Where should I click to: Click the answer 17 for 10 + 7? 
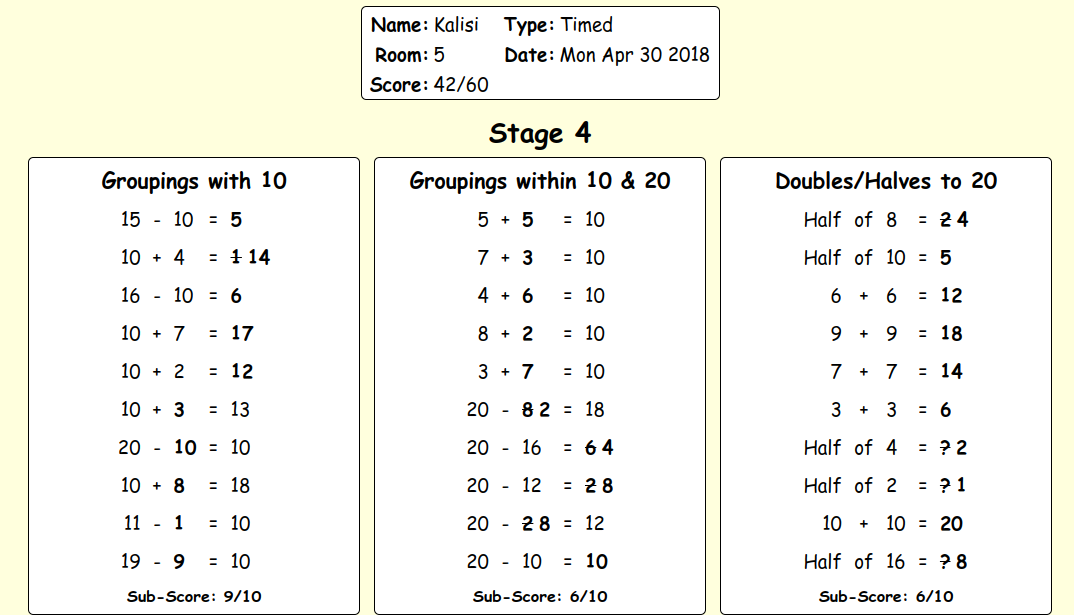[x=242, y=334]
